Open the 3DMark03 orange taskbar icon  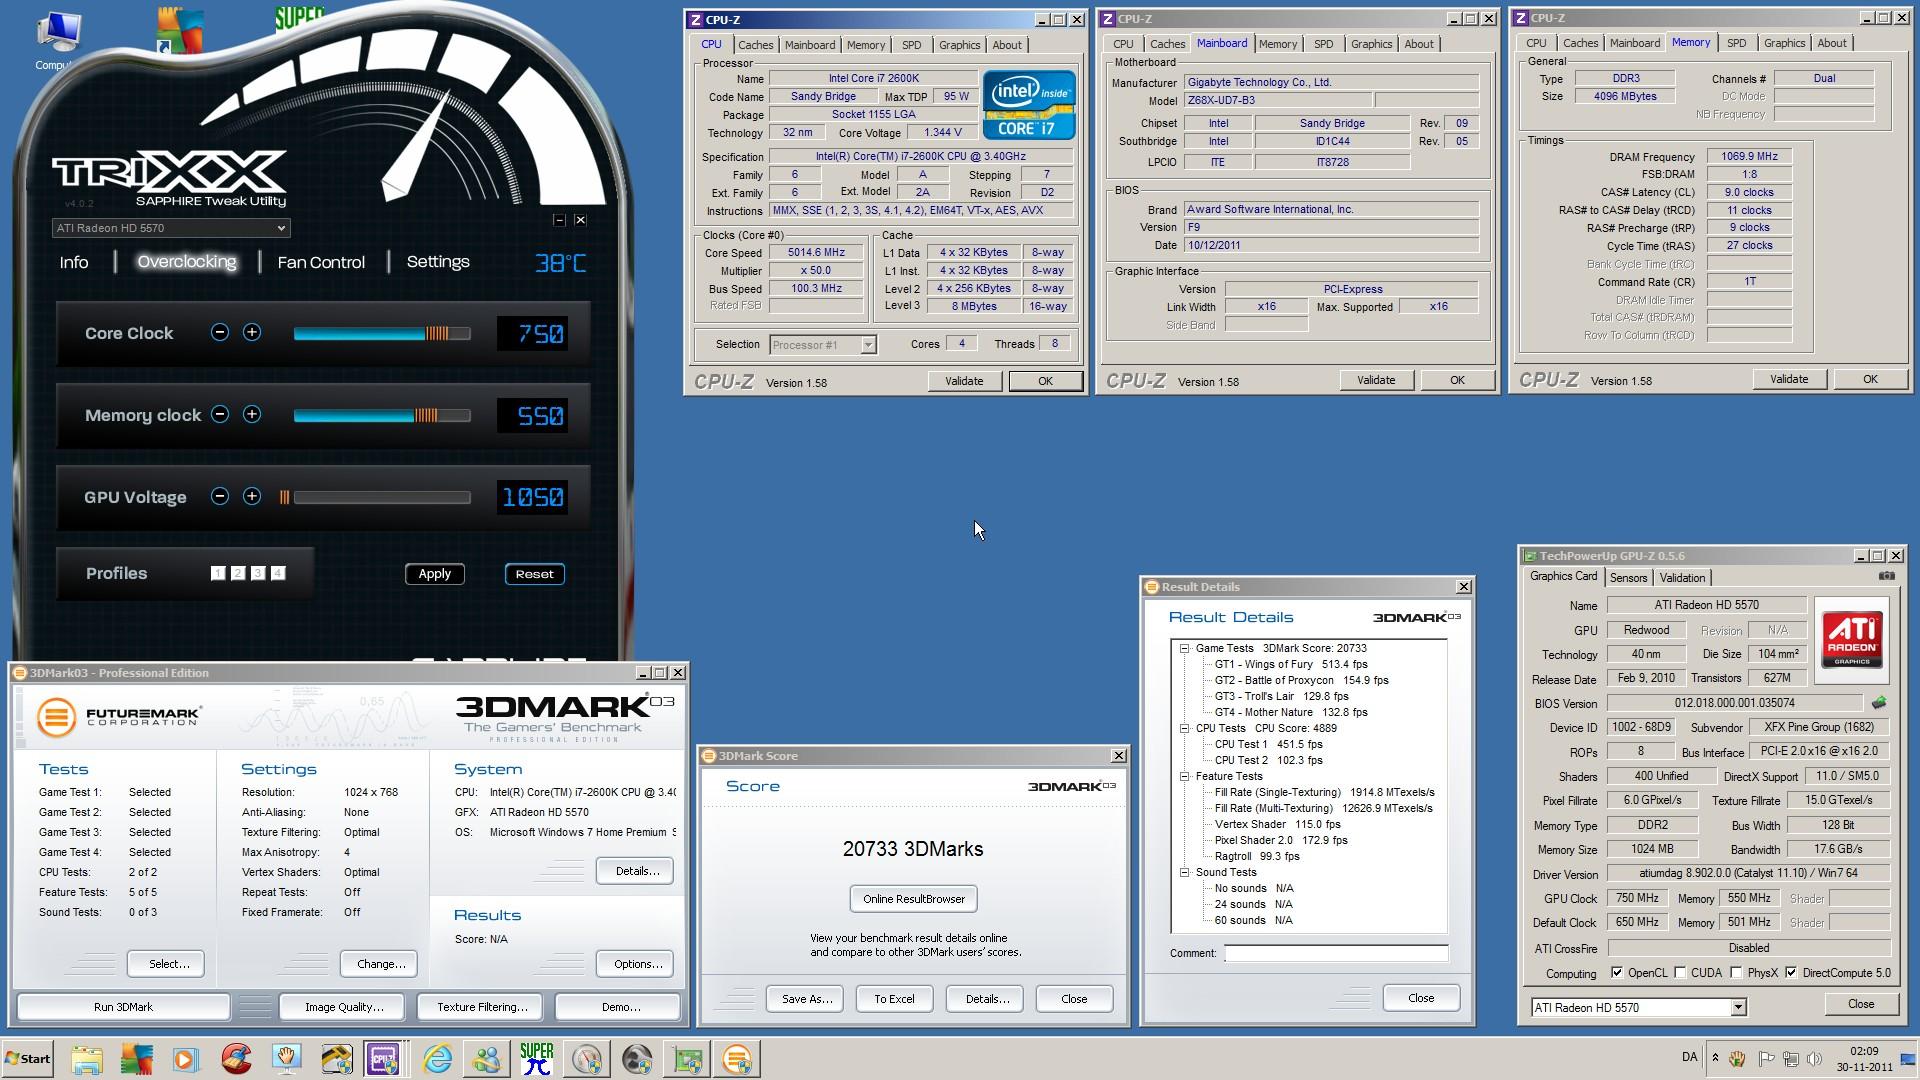point(737,1059)
